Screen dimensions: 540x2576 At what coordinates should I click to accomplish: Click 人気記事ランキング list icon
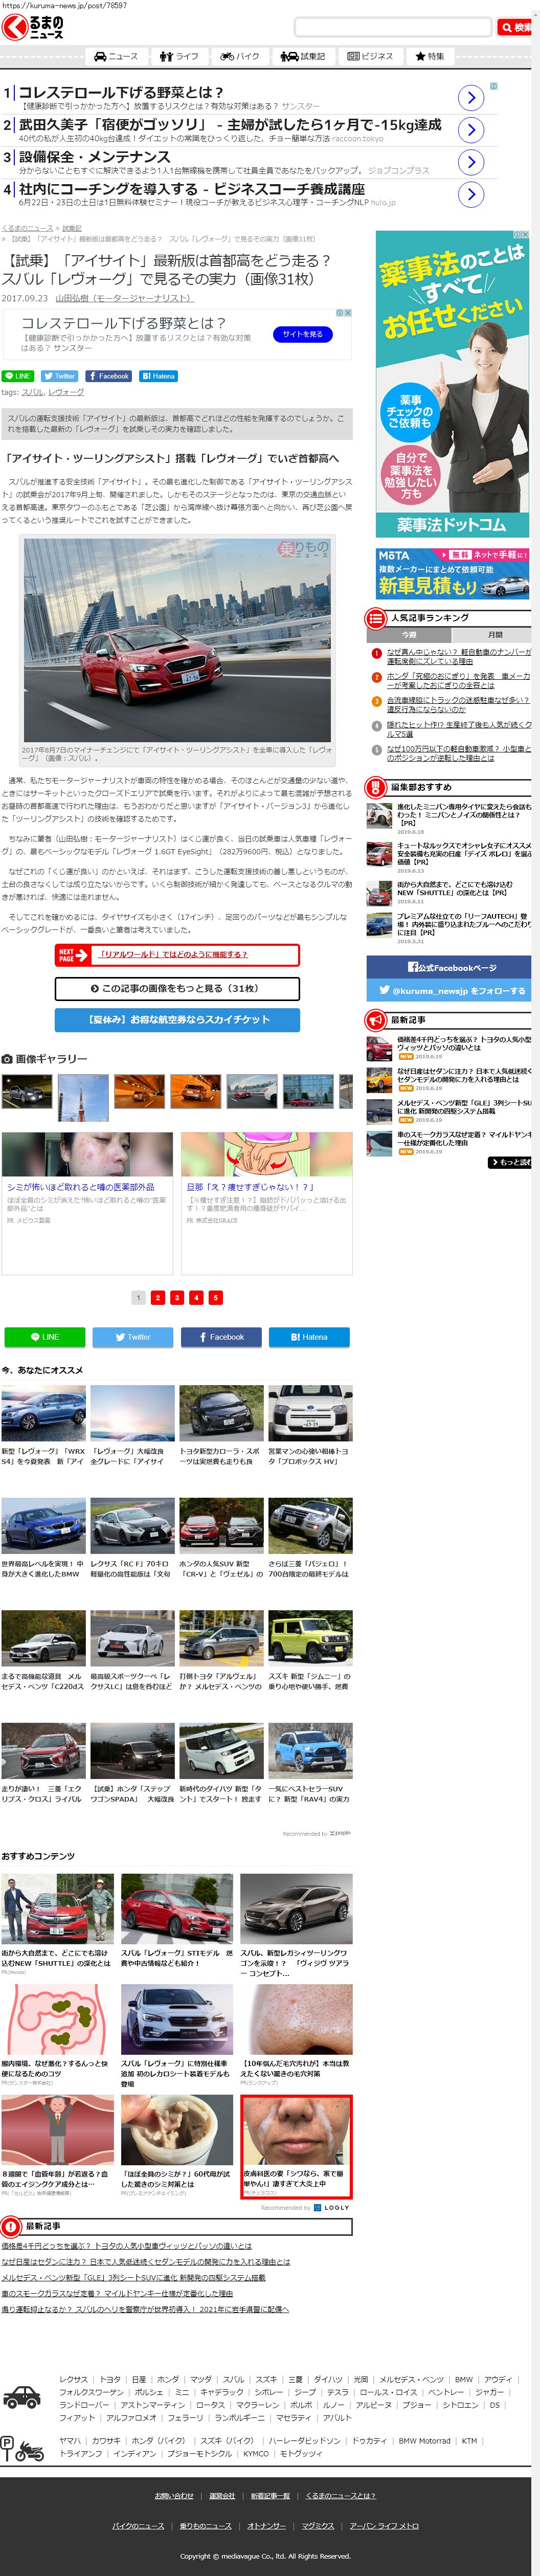pos(376,618)
